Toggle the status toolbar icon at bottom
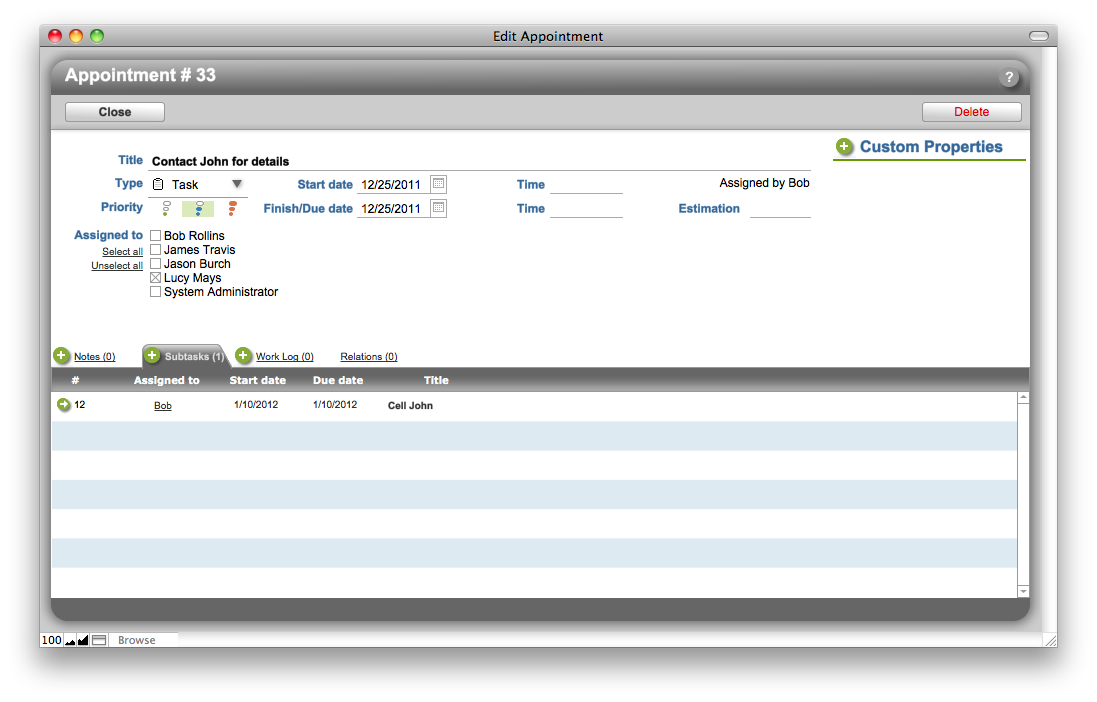The image size is (1097, 702). coord(99,640)
